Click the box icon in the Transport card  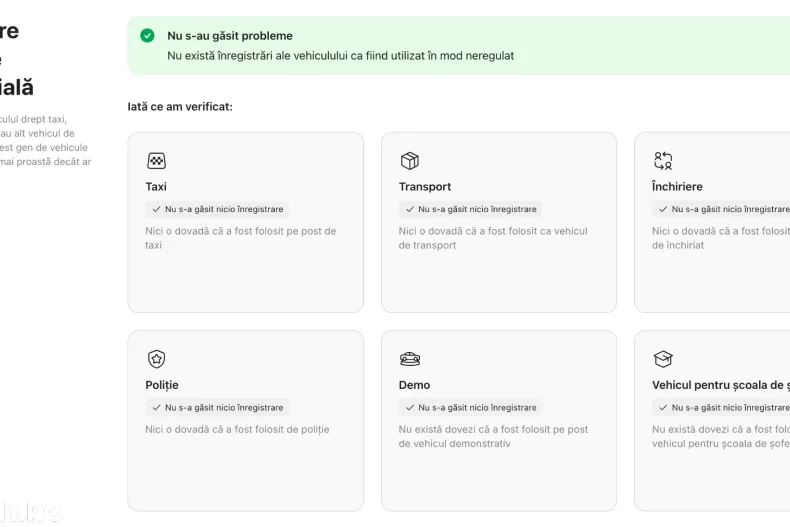pos(409,161)
